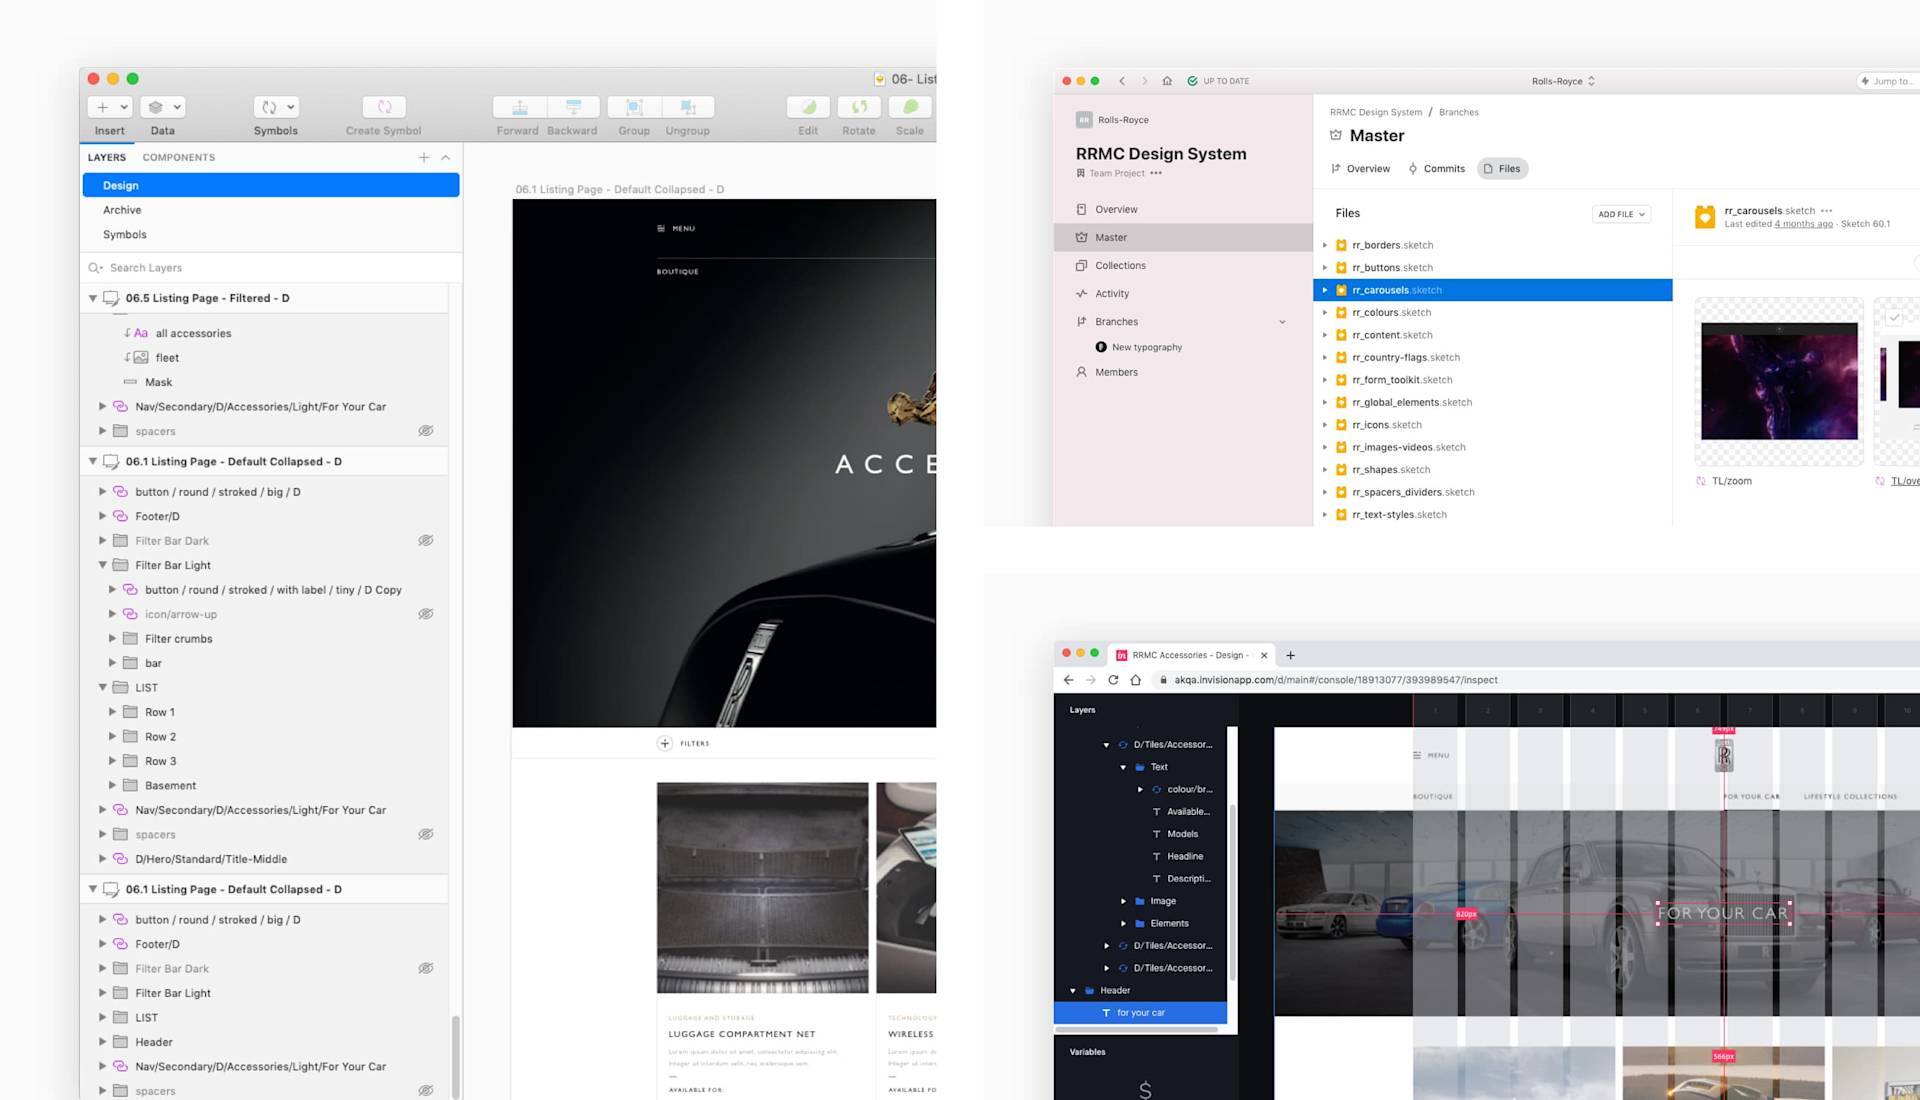This screenshot has width=1920, height=1100.
Task: Collapse the 06.5 Listing Page artboard
Action: (x=93, y=298)
